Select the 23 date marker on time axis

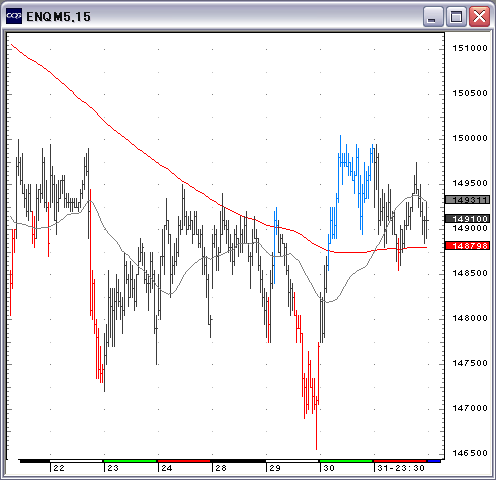(x=113, y=468)
